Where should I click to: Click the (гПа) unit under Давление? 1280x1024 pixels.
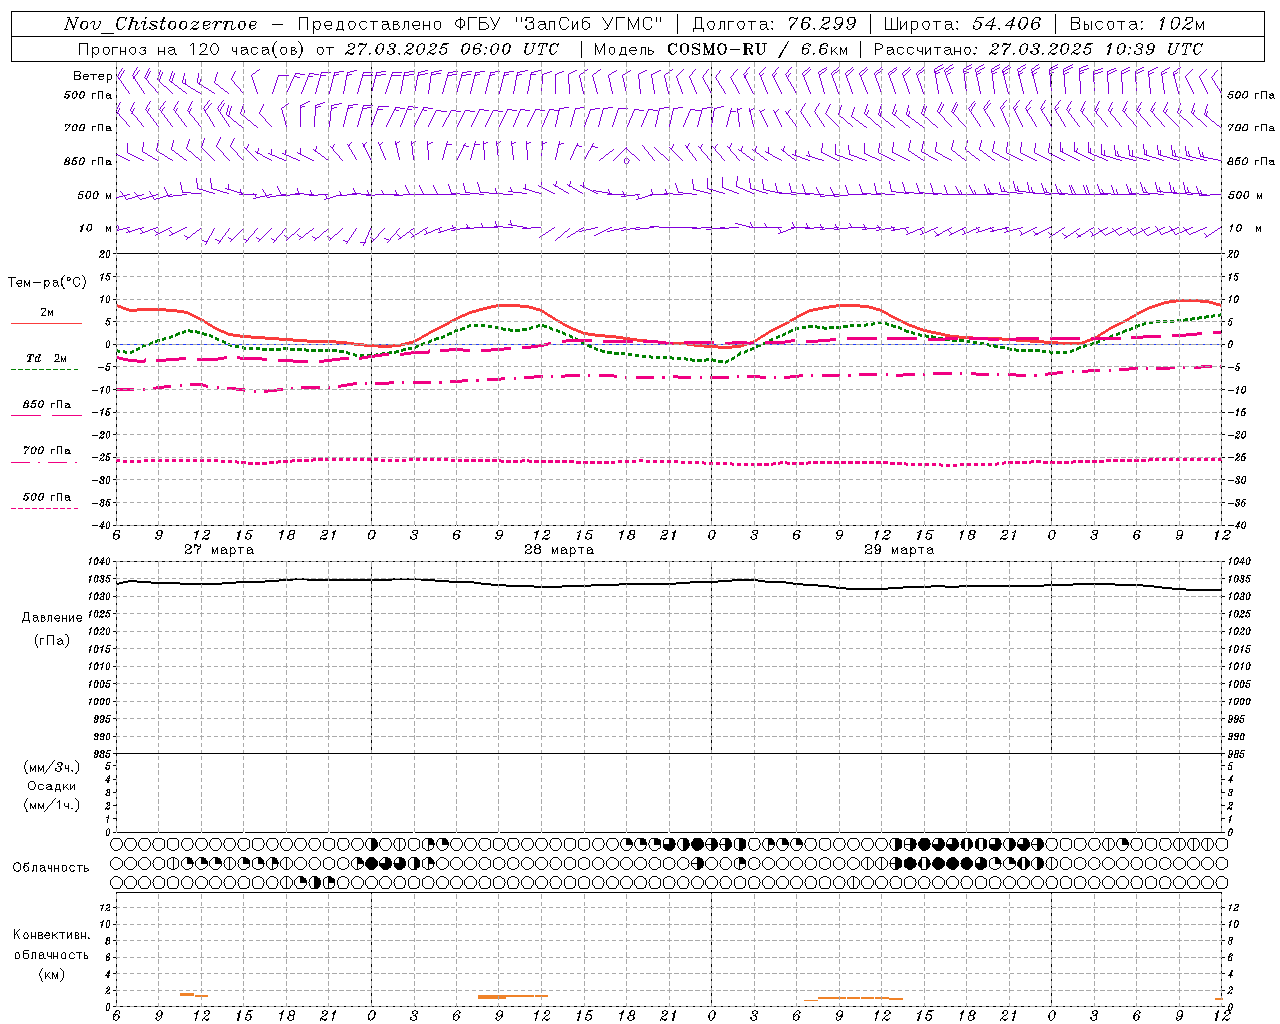(x=52, y=640)
